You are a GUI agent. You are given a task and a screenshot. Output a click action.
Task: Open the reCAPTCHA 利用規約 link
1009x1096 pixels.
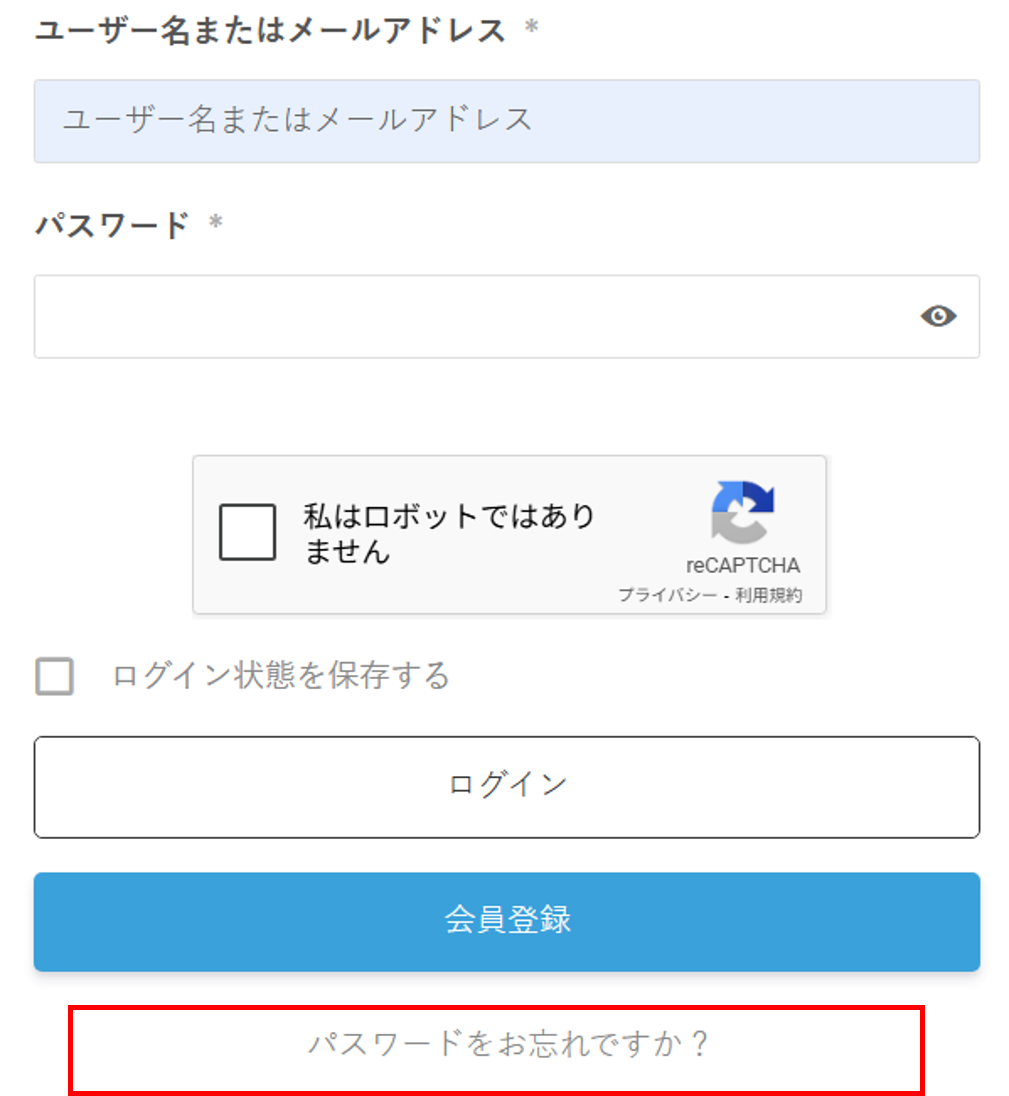(768, 595)
